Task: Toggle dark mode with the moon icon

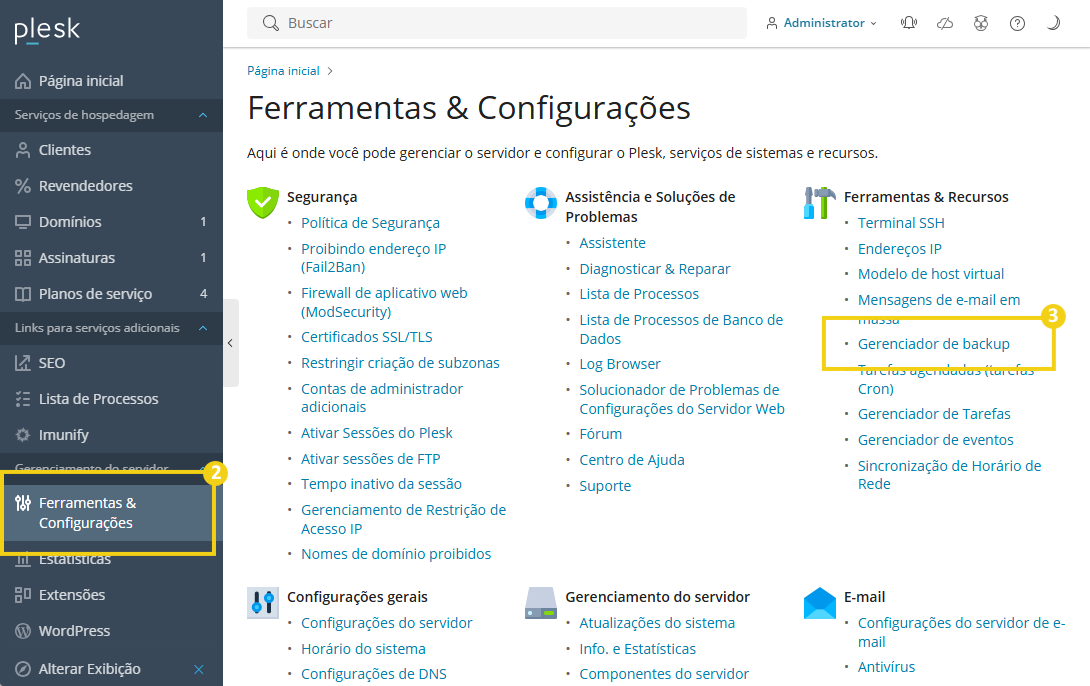Action: coord(1053,22)
